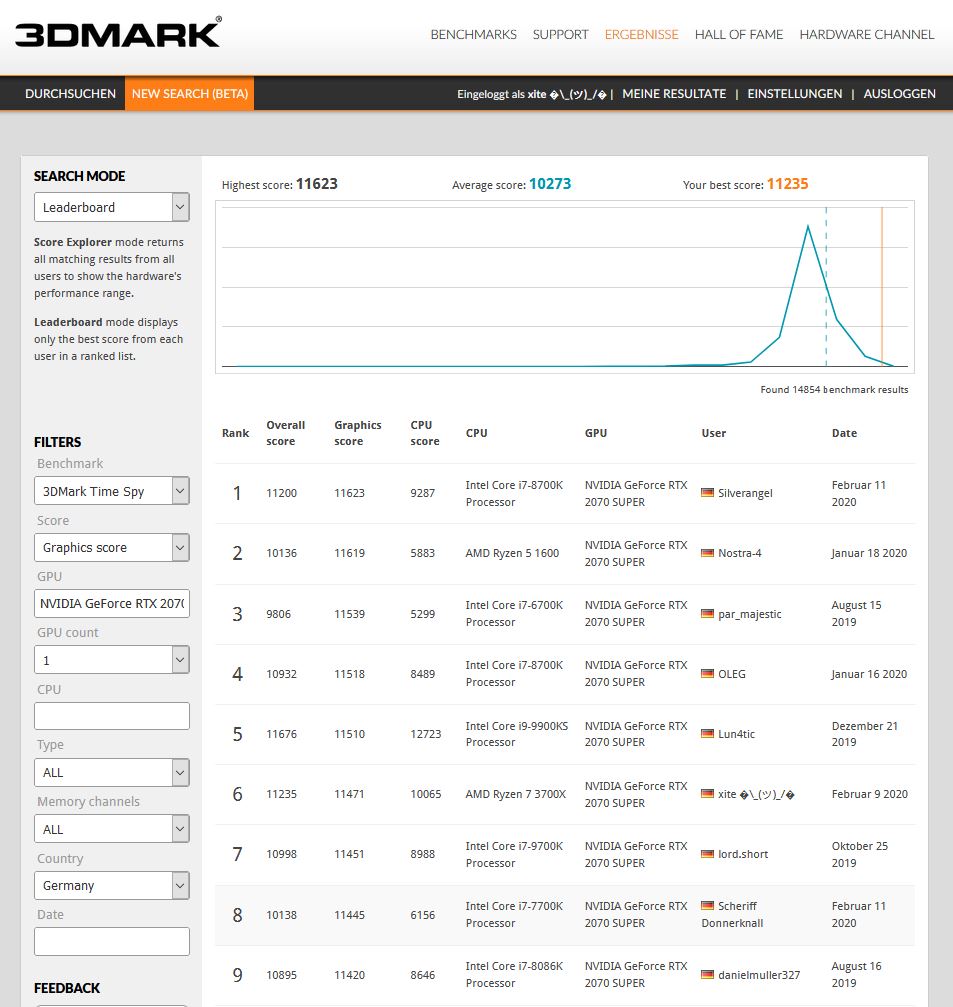This screenshot has width=953, height=1007.
Task: Open the ERGEBNISSE menu
Action: click(642, 35)
